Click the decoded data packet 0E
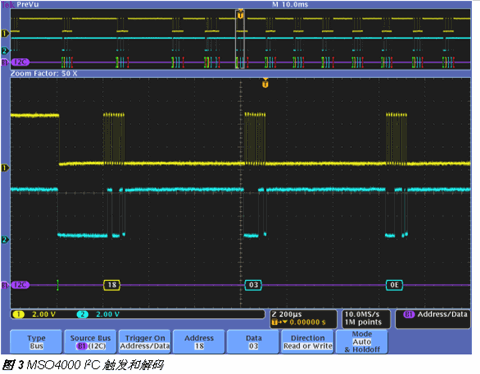480x374 pixels. (x=394, y=285)
